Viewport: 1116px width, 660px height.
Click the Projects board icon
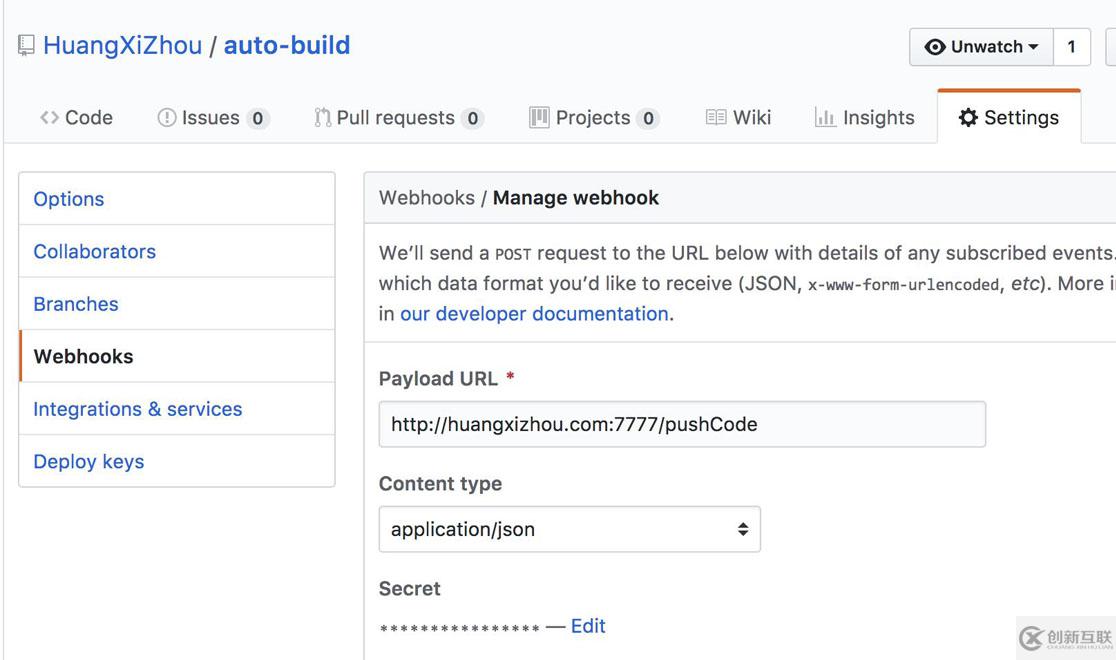[x=539, y=118]
